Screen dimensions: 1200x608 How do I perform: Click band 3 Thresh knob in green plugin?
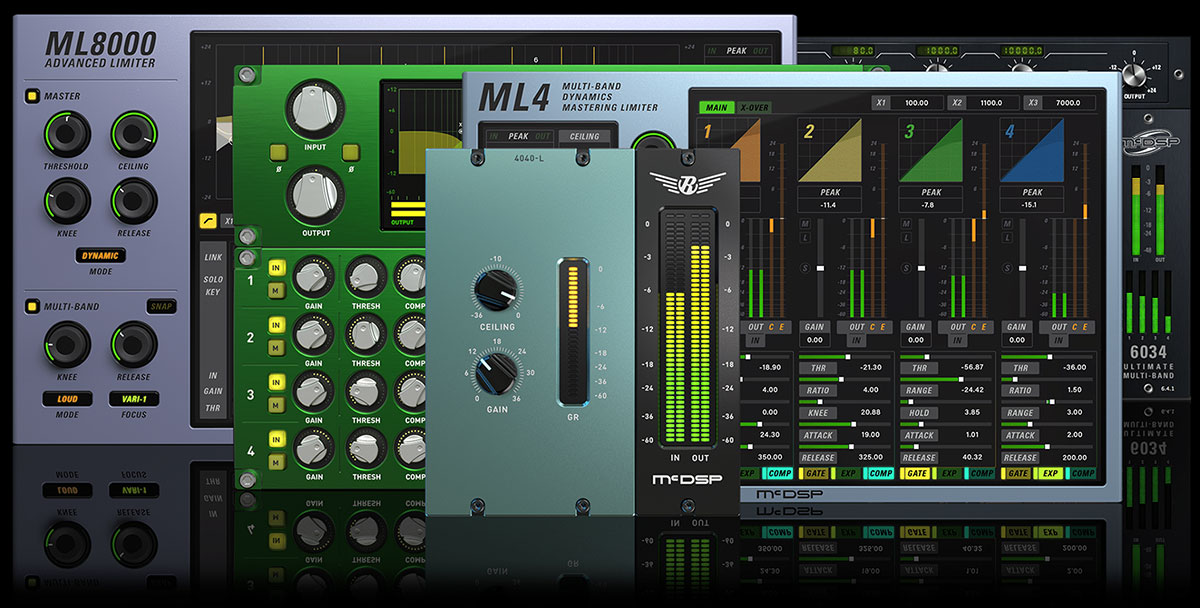(365, 391)
